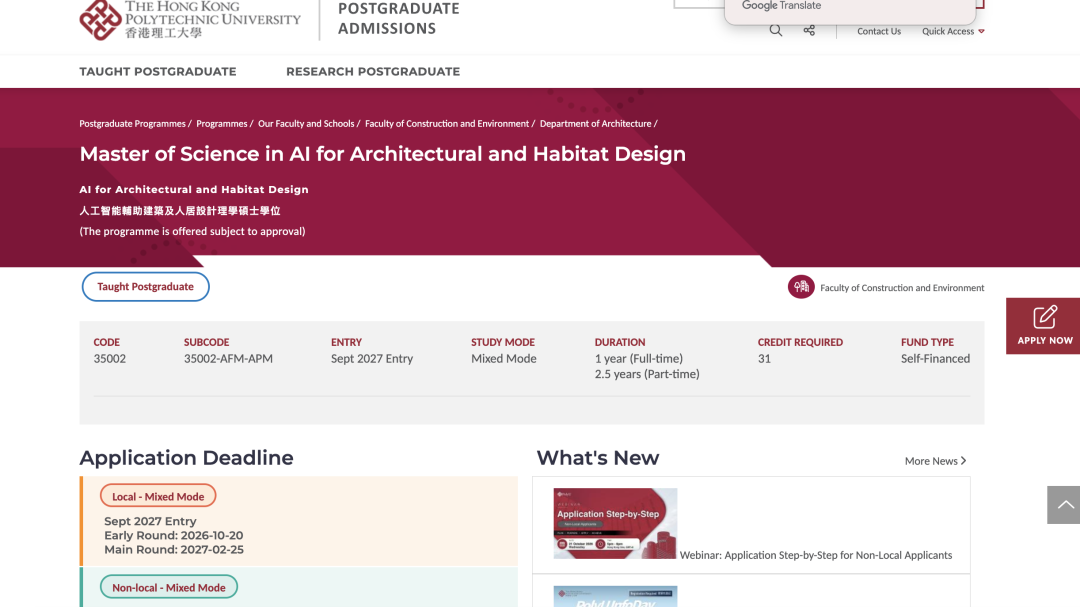1080x607 pixels.
Task: Click the Application Deadline heading
Action: (x=187, y=458)
